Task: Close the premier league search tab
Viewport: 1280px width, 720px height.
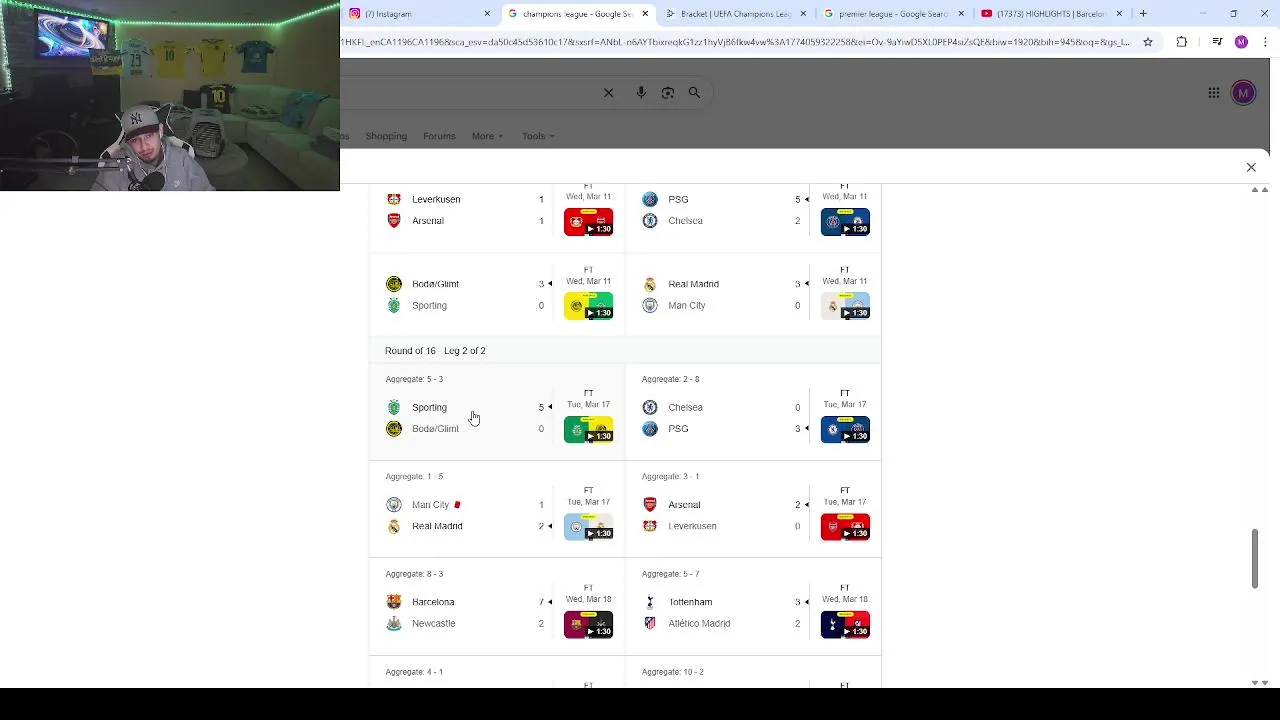Action: click(961, 14)
